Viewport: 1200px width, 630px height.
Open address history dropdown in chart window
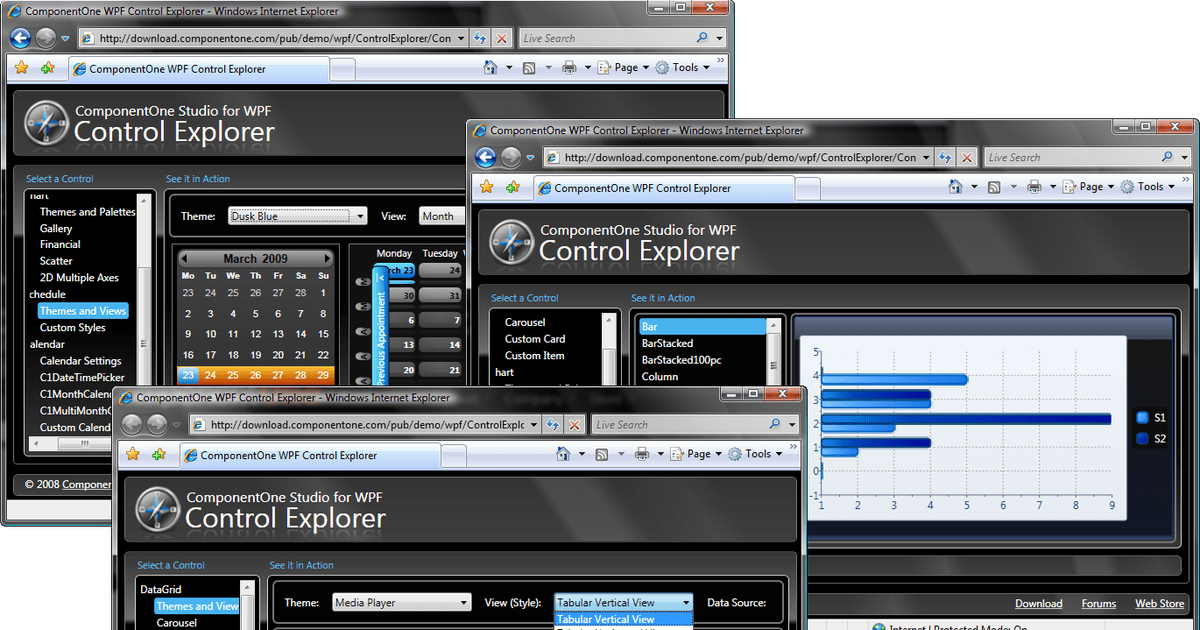926,157
